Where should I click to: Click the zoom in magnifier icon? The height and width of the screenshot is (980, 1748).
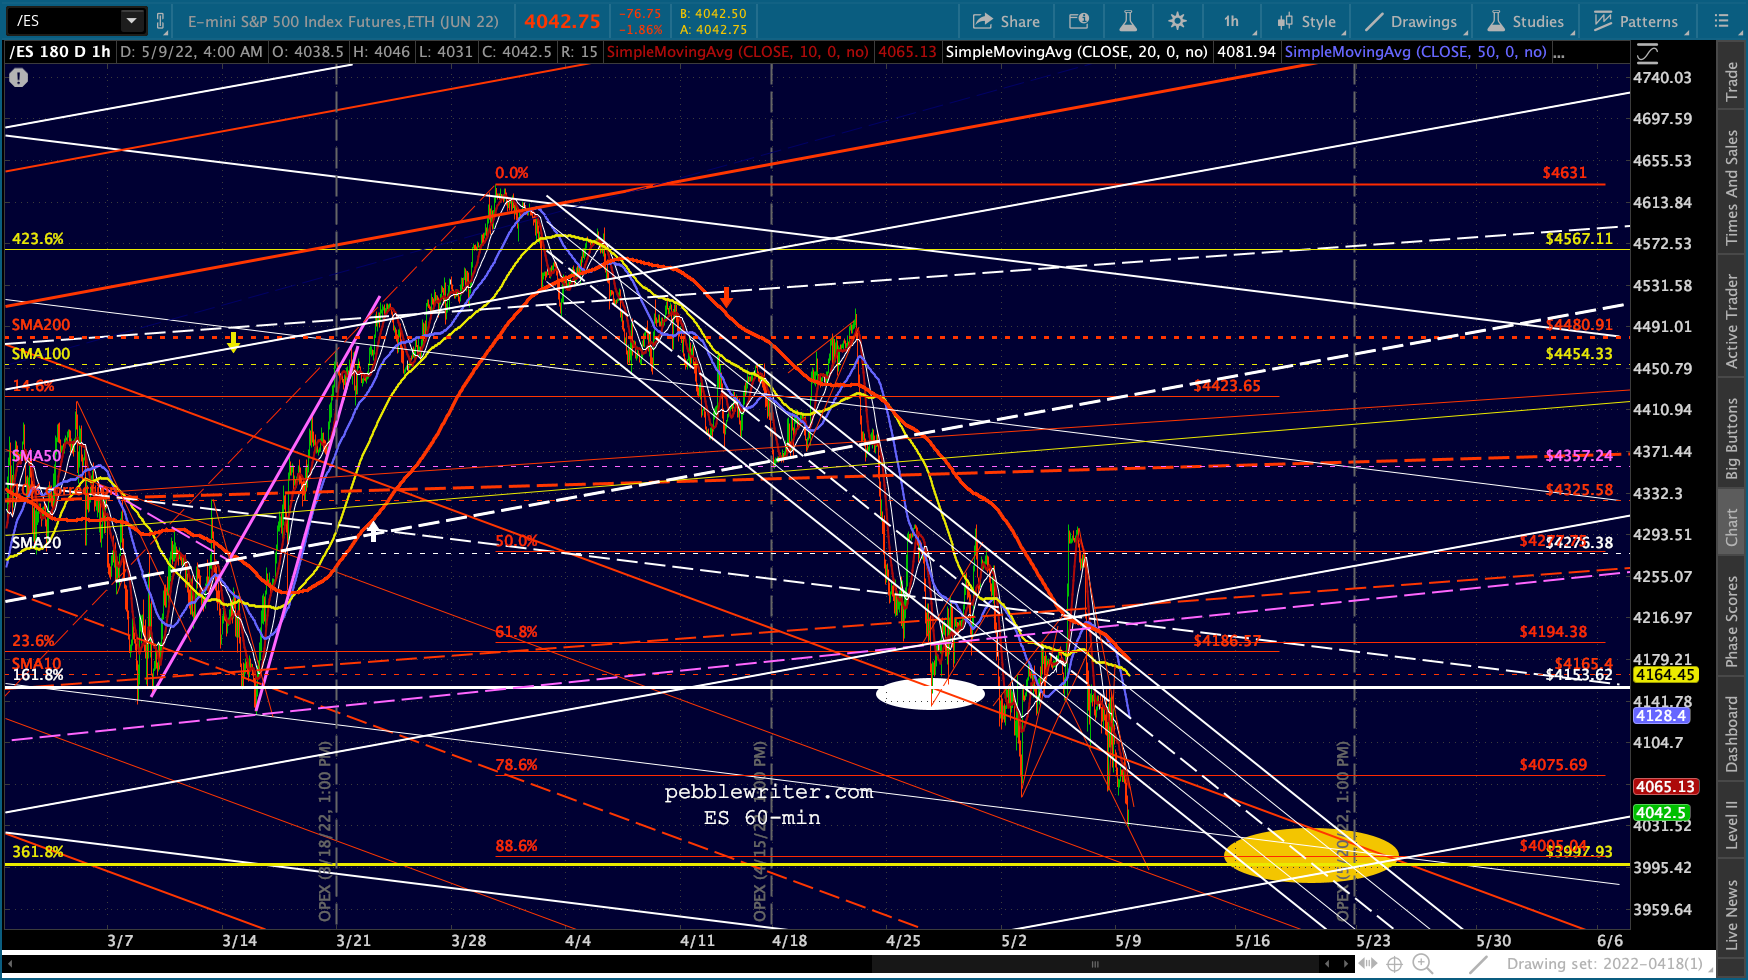tap(1422, 964)
